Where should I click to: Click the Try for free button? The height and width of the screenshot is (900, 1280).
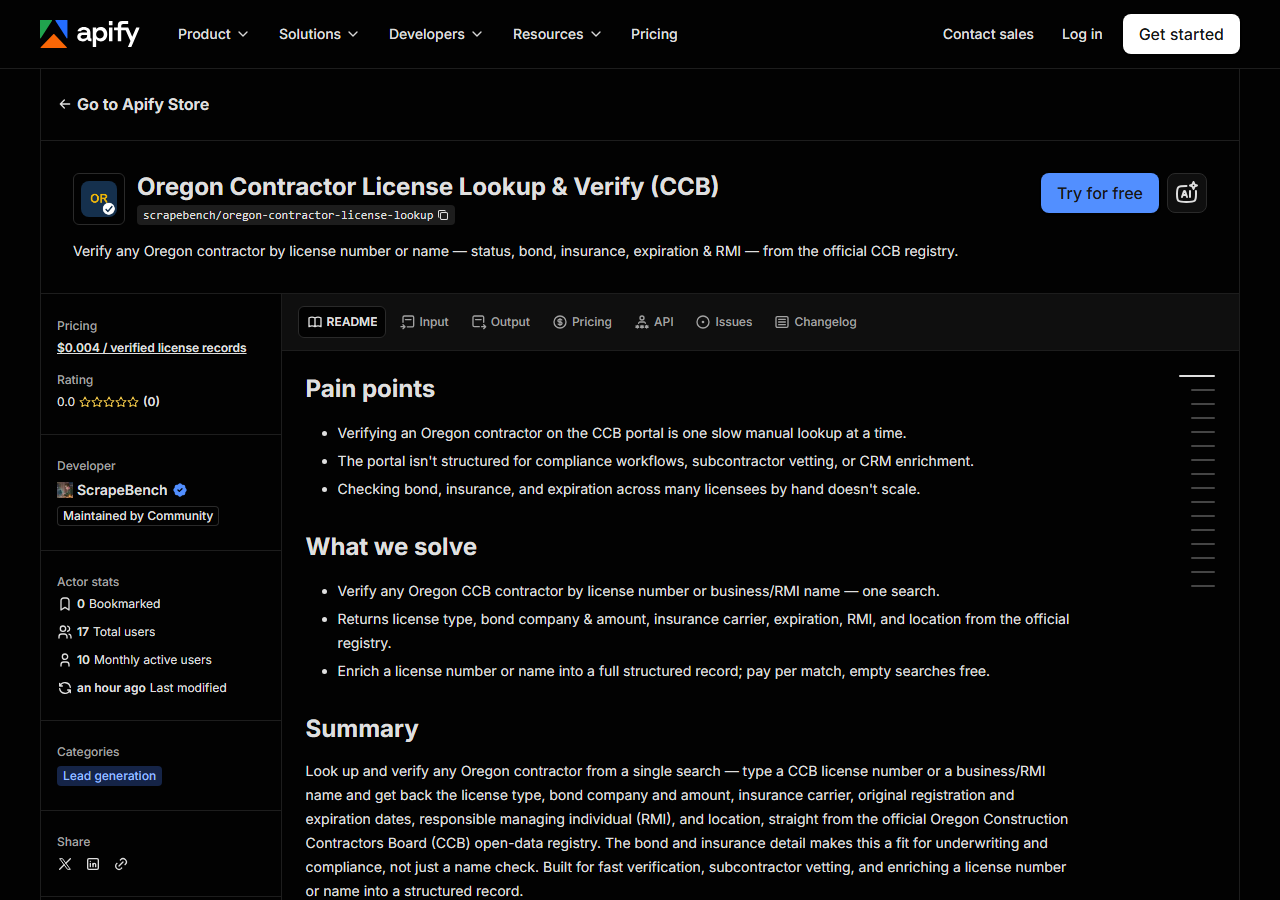point(1100,193)
